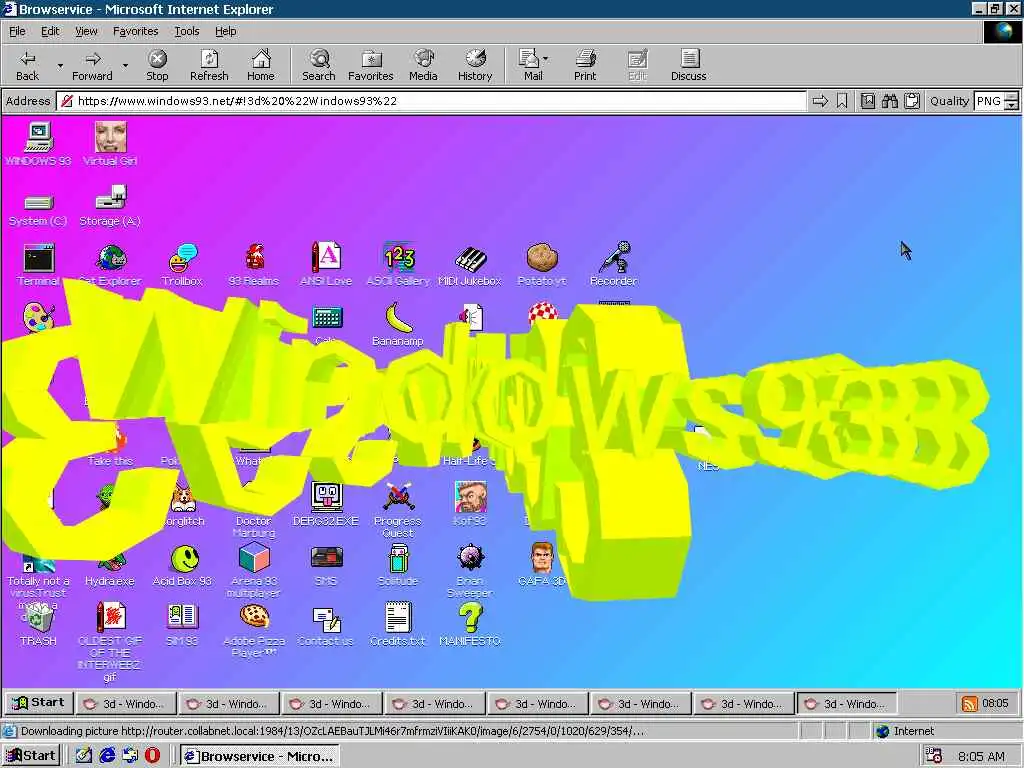
Task: Launch the Recorder microphone icon
Action: 613,264
